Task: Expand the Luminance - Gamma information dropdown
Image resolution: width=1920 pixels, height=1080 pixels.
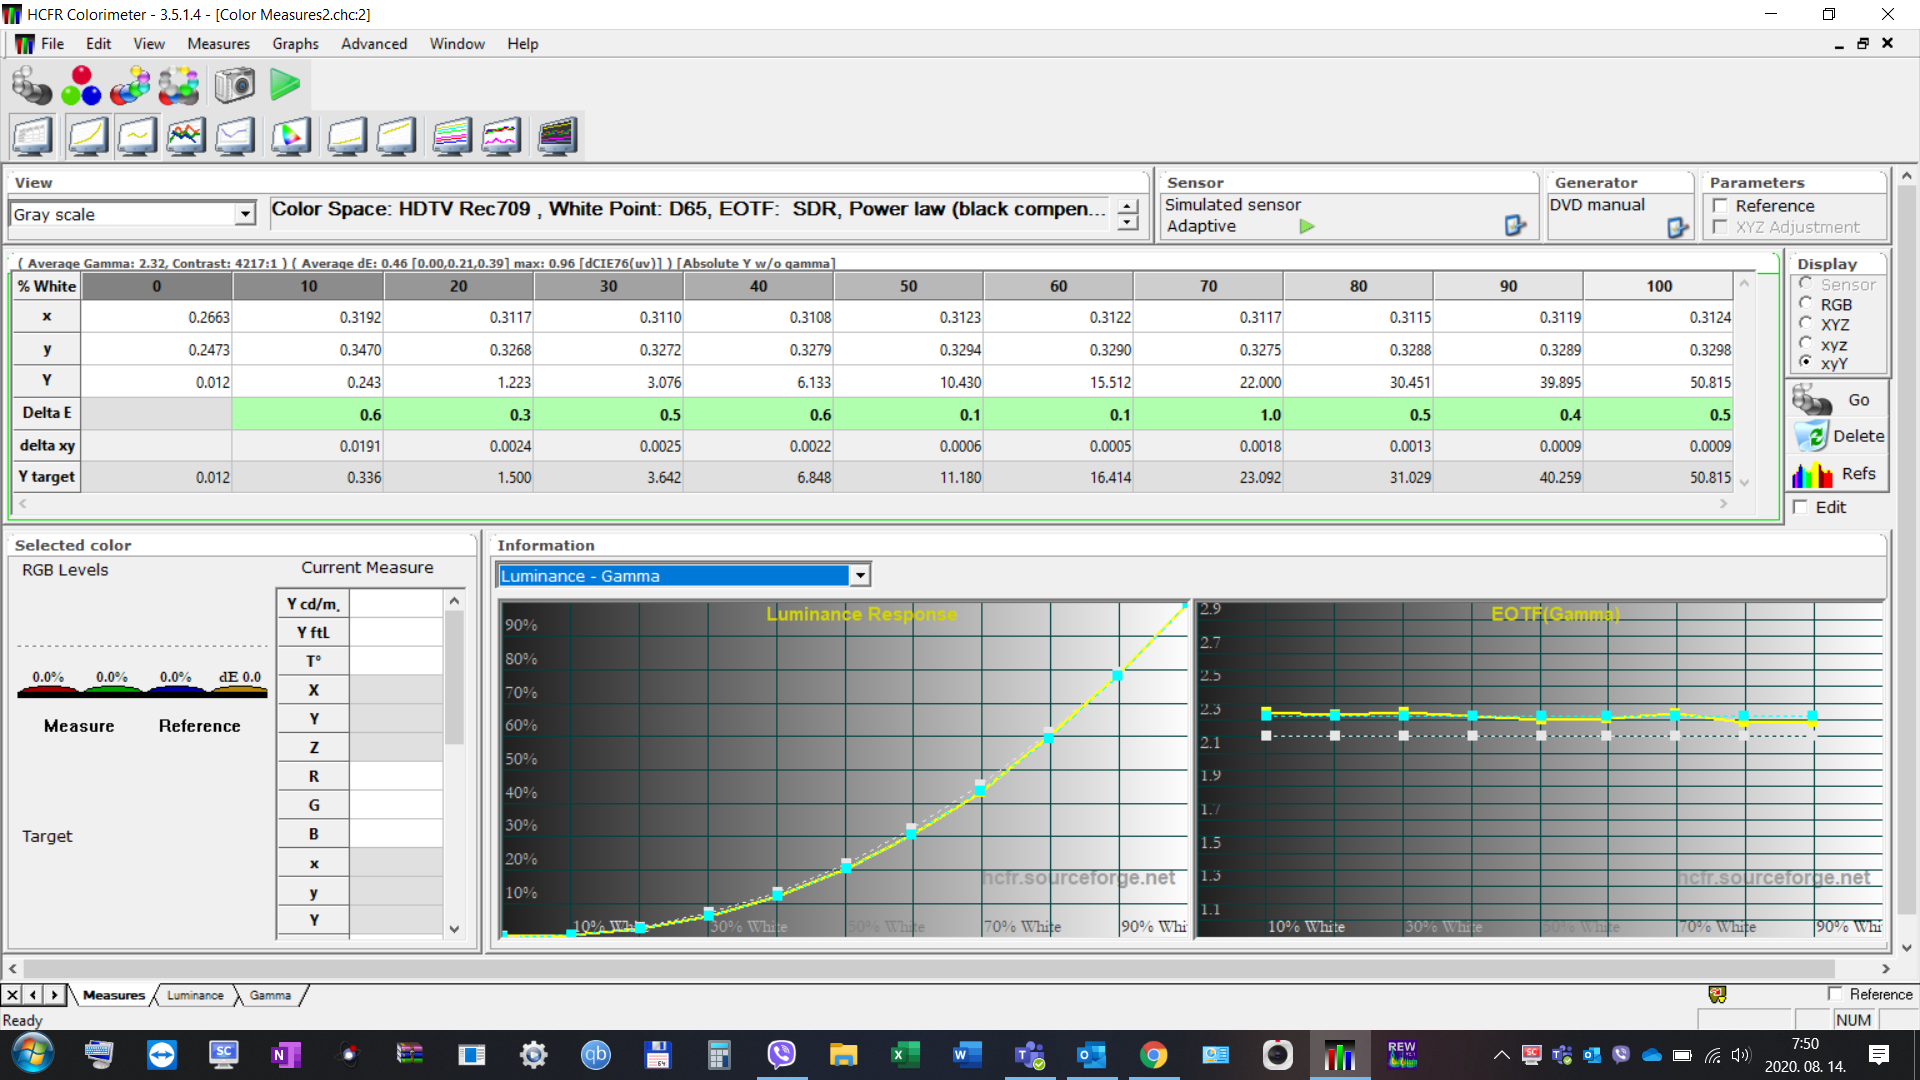Action: click(x=860, y=575)
